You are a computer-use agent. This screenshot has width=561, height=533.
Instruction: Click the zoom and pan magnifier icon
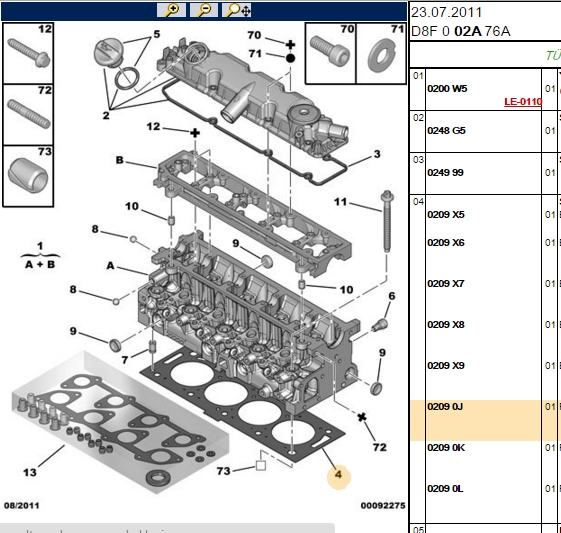pyautogui.click(x=237, y=10)
